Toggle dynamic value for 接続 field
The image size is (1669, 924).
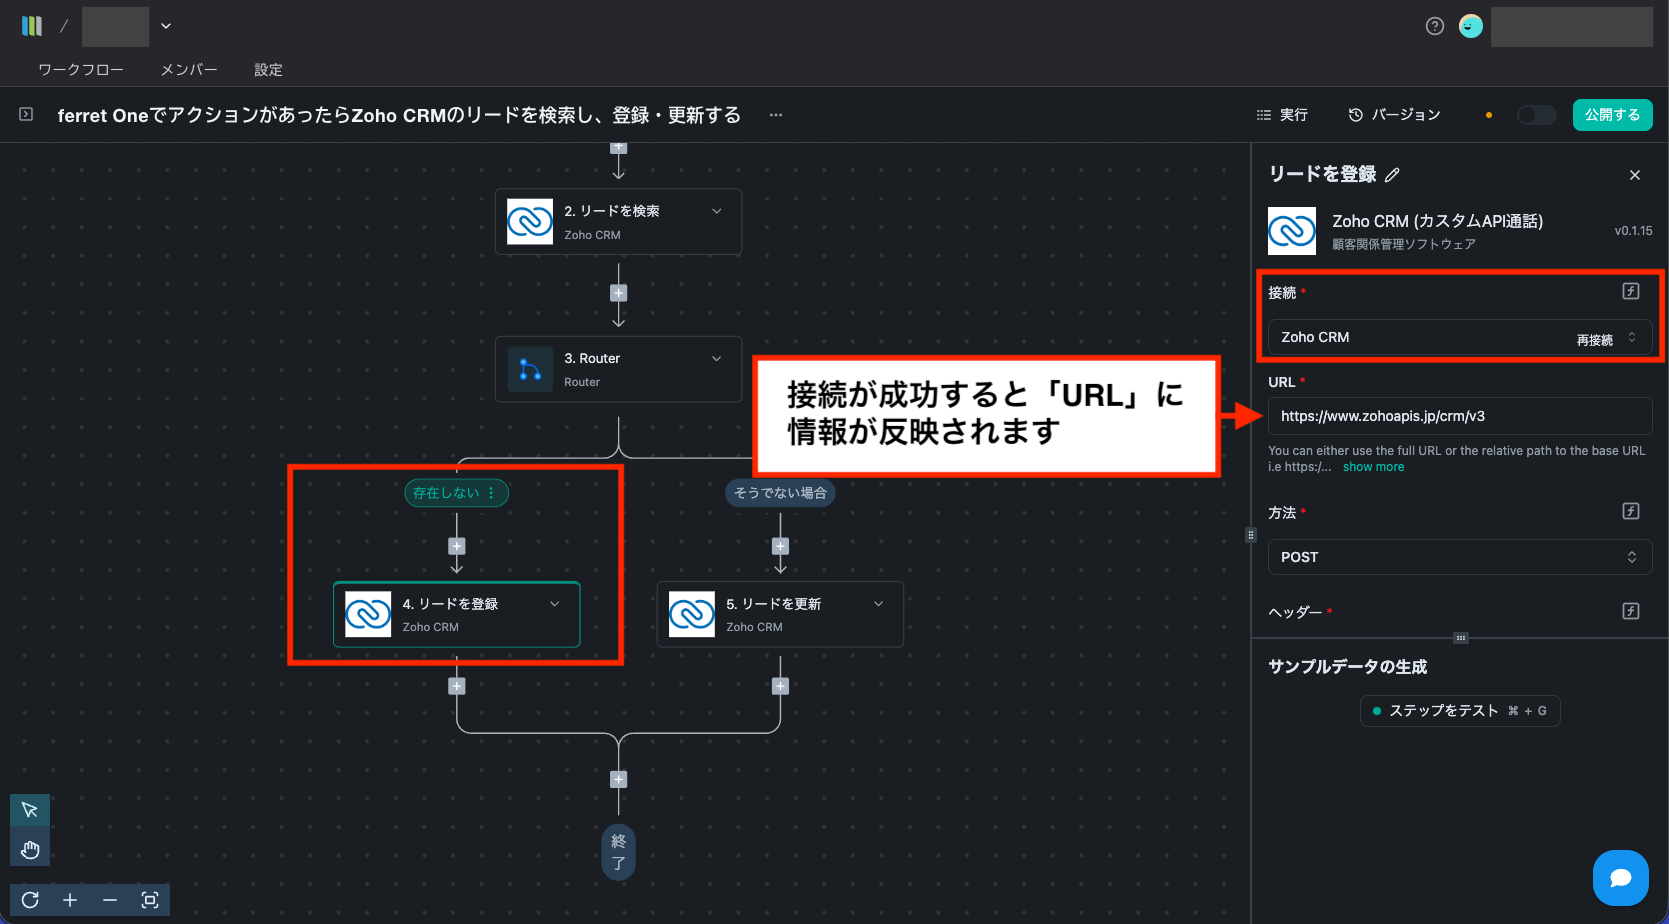tap(1631, 291)
